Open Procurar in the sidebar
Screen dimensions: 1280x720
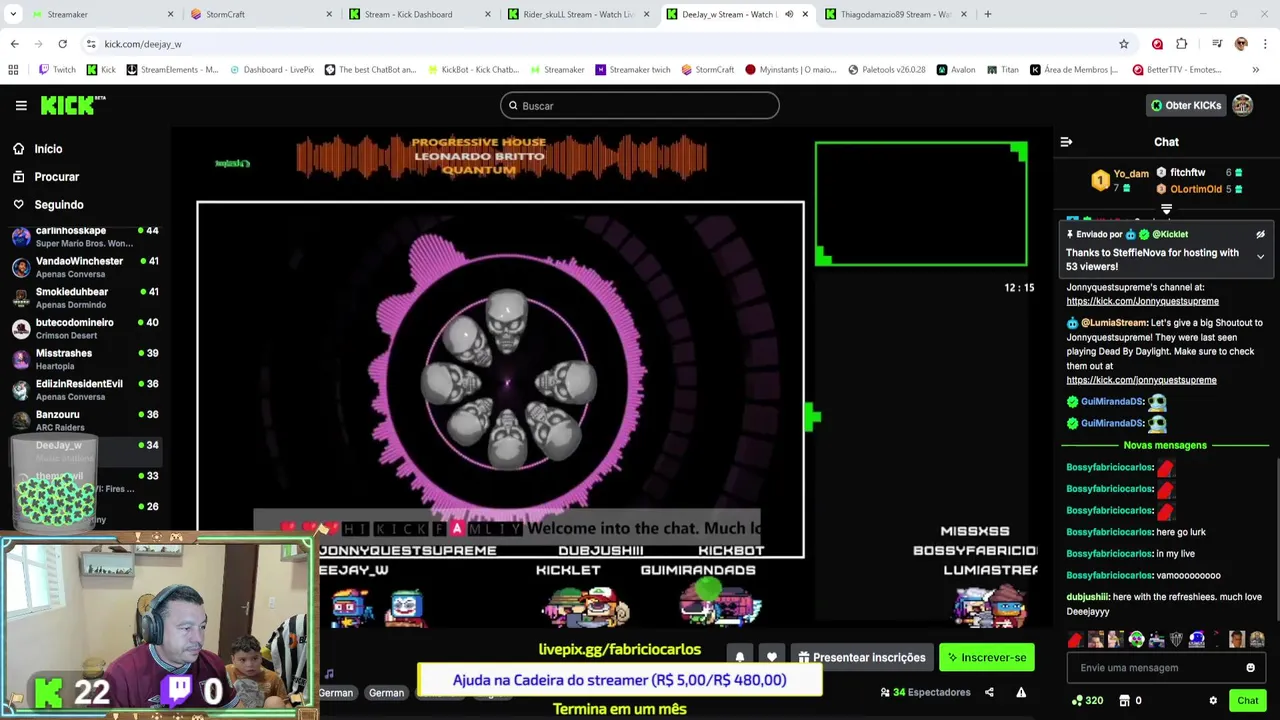pyautogui.click(x=56, y=177)
